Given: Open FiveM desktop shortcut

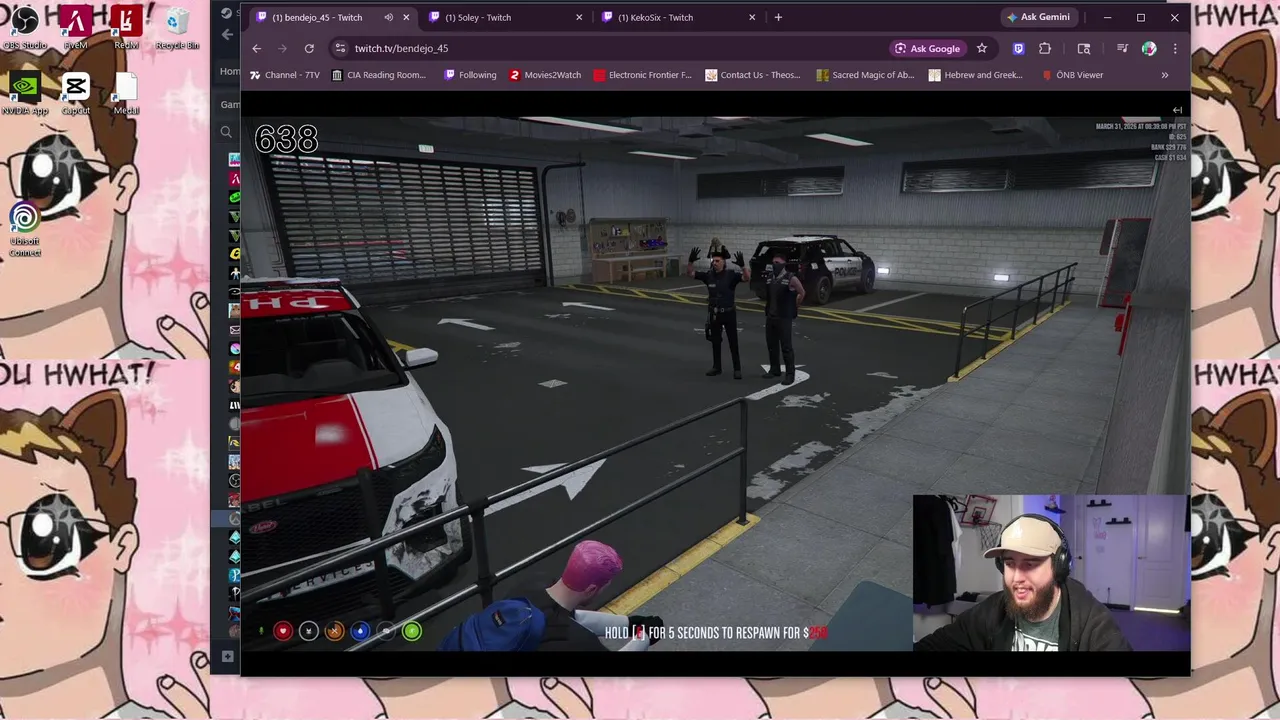Looking at the screenshot, I should coord(75,27).
